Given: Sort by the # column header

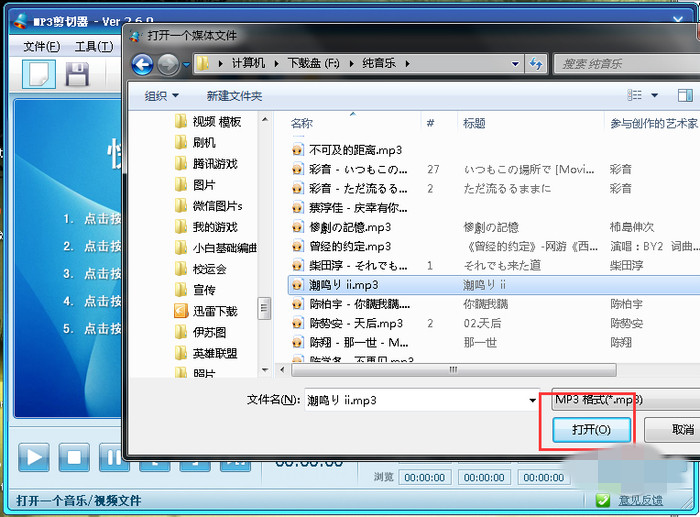Looking at the screenshot, I should [430, 123].
